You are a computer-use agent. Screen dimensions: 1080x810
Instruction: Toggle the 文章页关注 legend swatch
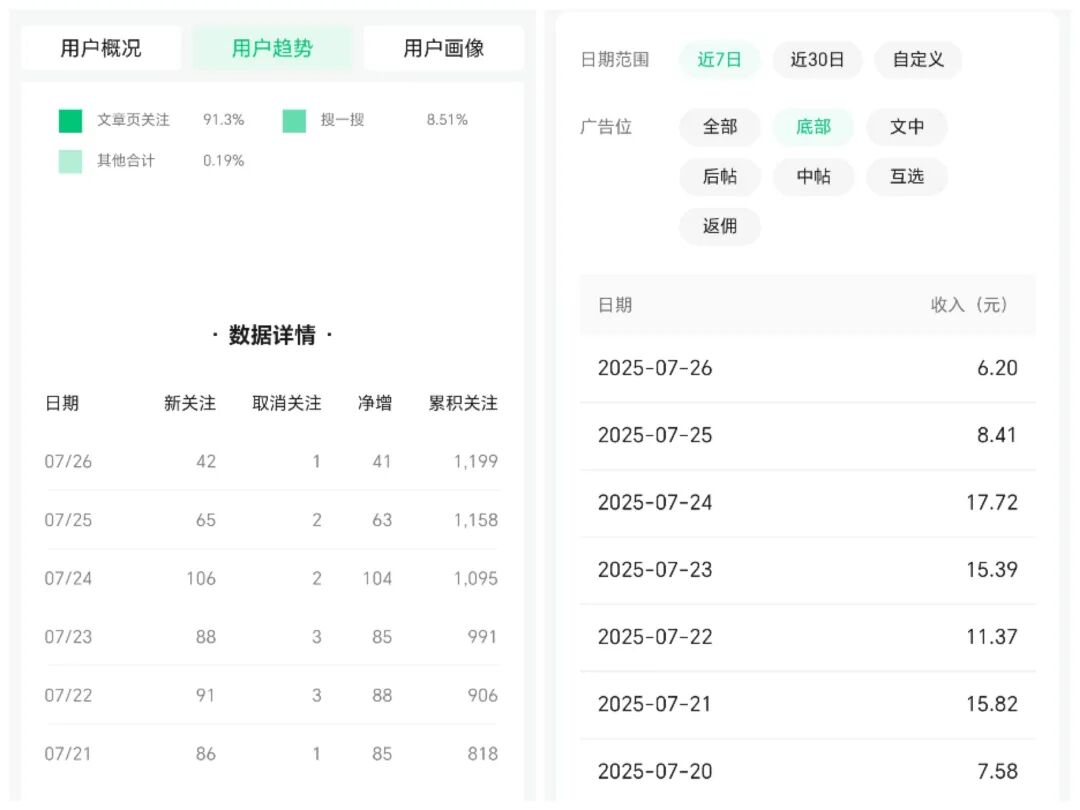(70, 119)
